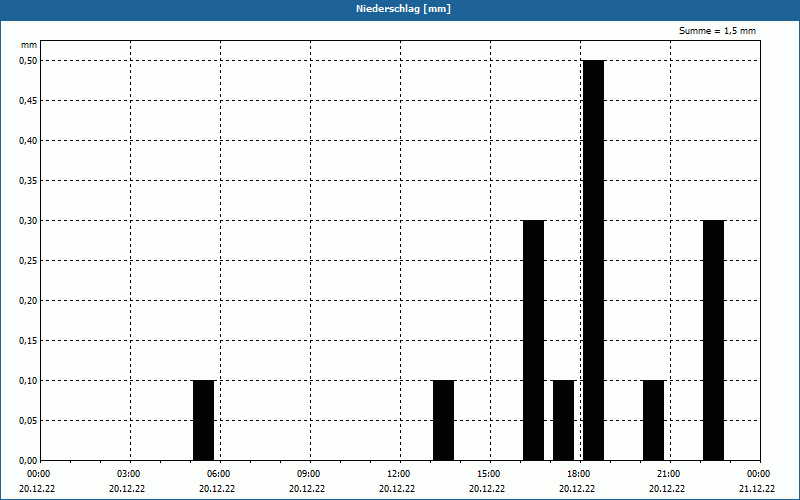Select the 0,10 bar between 12:00 and 15:00

coord(443,420)
